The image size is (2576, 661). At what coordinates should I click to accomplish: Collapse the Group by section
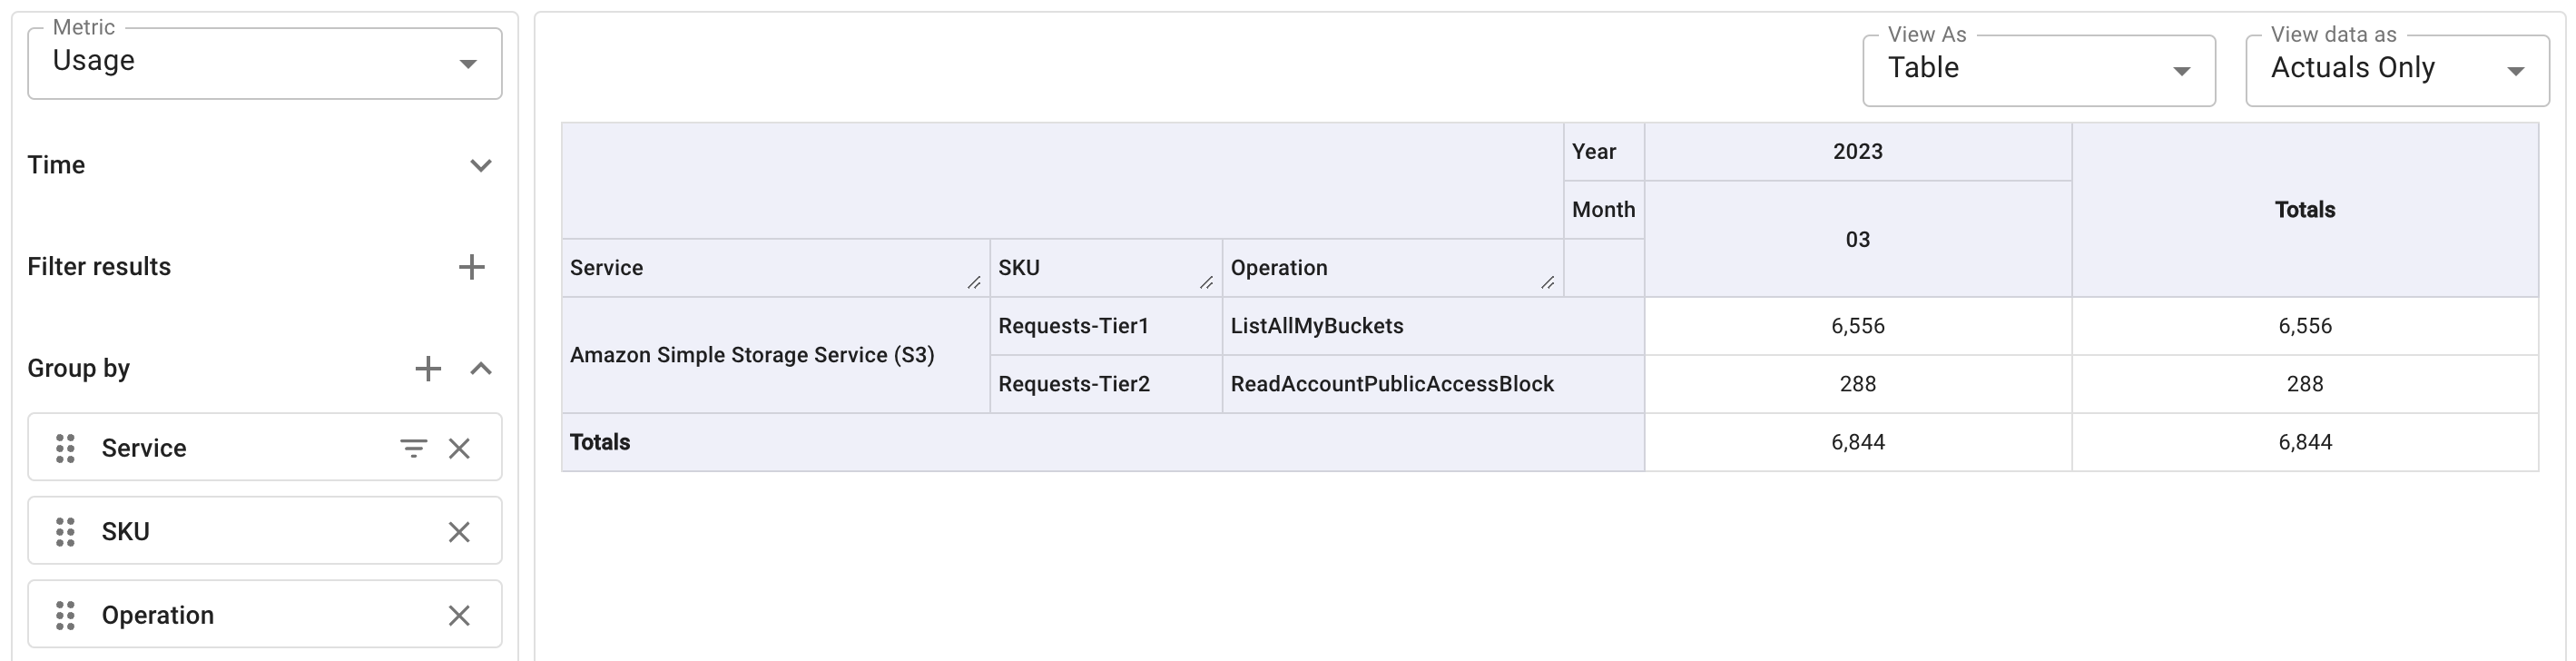[481, 369]
